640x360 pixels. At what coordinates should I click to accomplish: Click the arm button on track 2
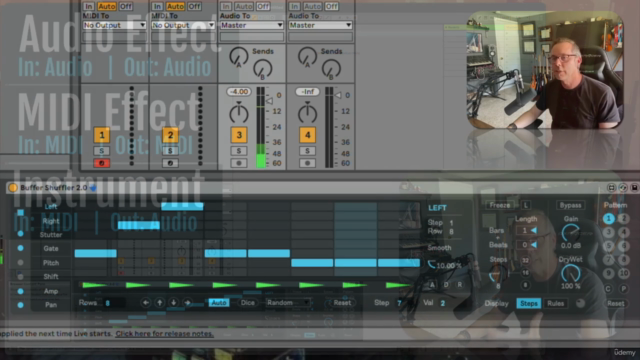170,163
